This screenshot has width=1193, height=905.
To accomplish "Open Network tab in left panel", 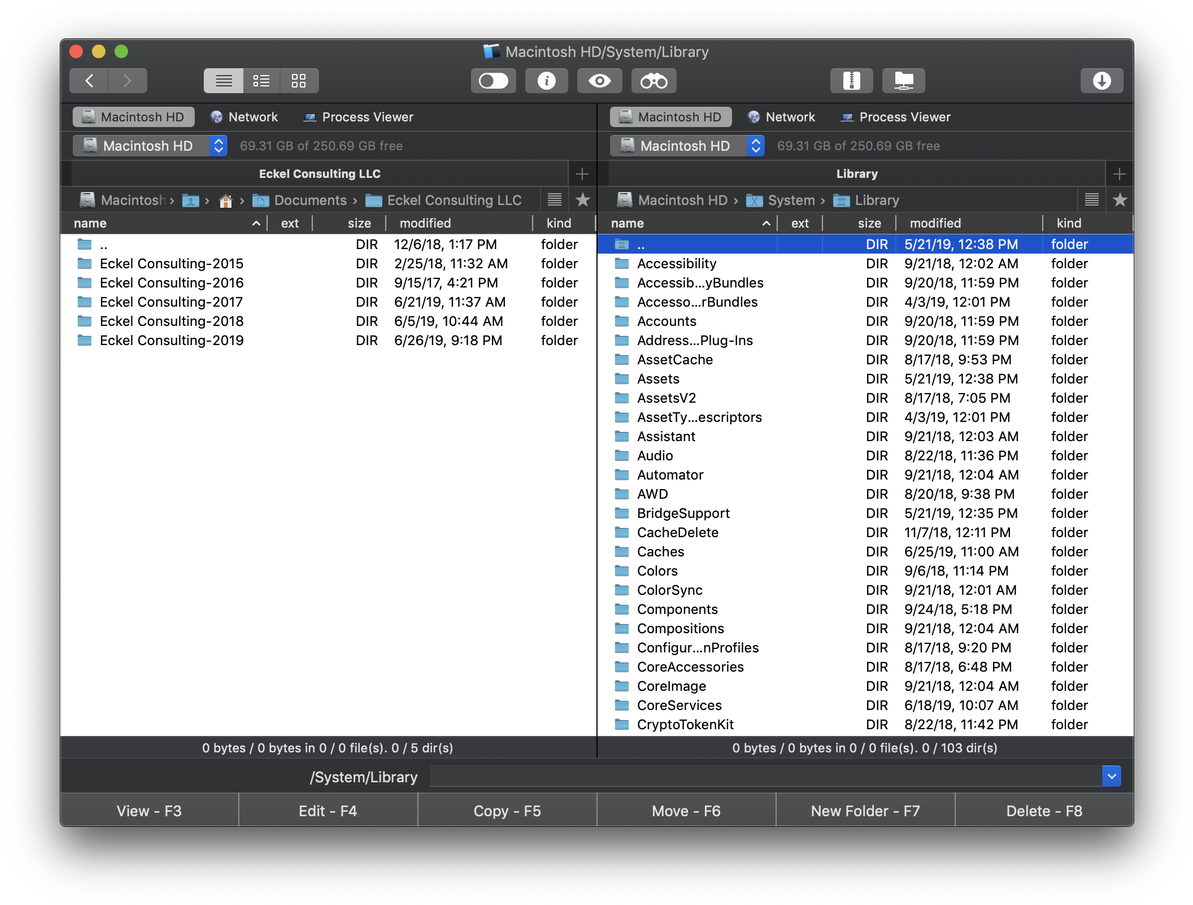I will click(x=244, y=116).
